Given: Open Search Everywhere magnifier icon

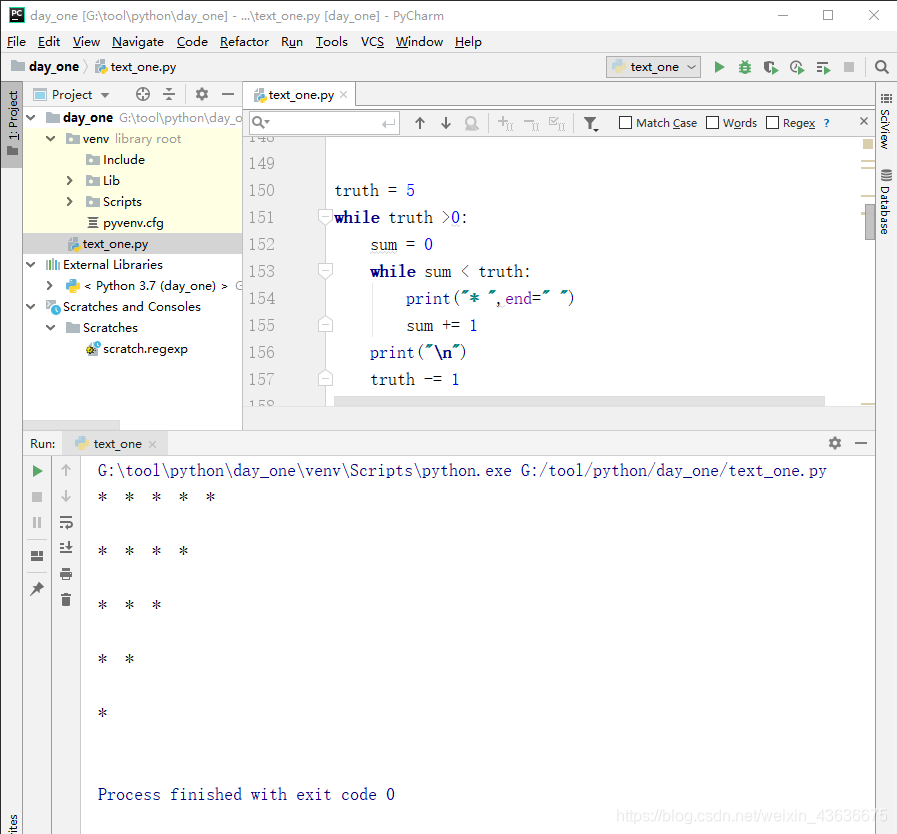Looking at the screenshot, I should 882,67.
